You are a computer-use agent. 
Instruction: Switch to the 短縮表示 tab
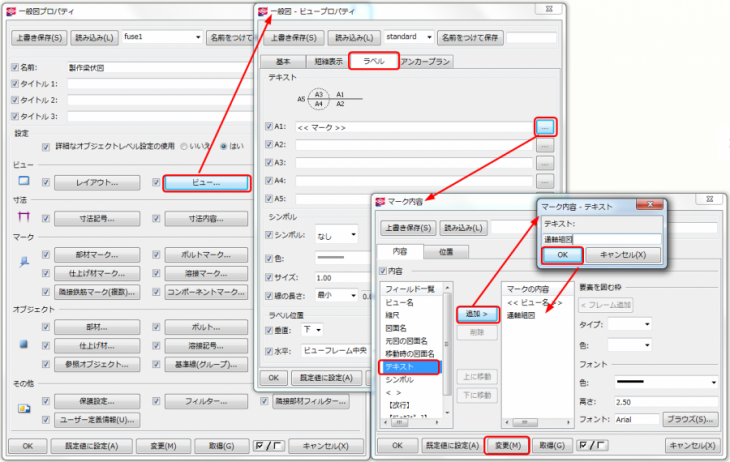pyautogui.click(x=328, y=61)
